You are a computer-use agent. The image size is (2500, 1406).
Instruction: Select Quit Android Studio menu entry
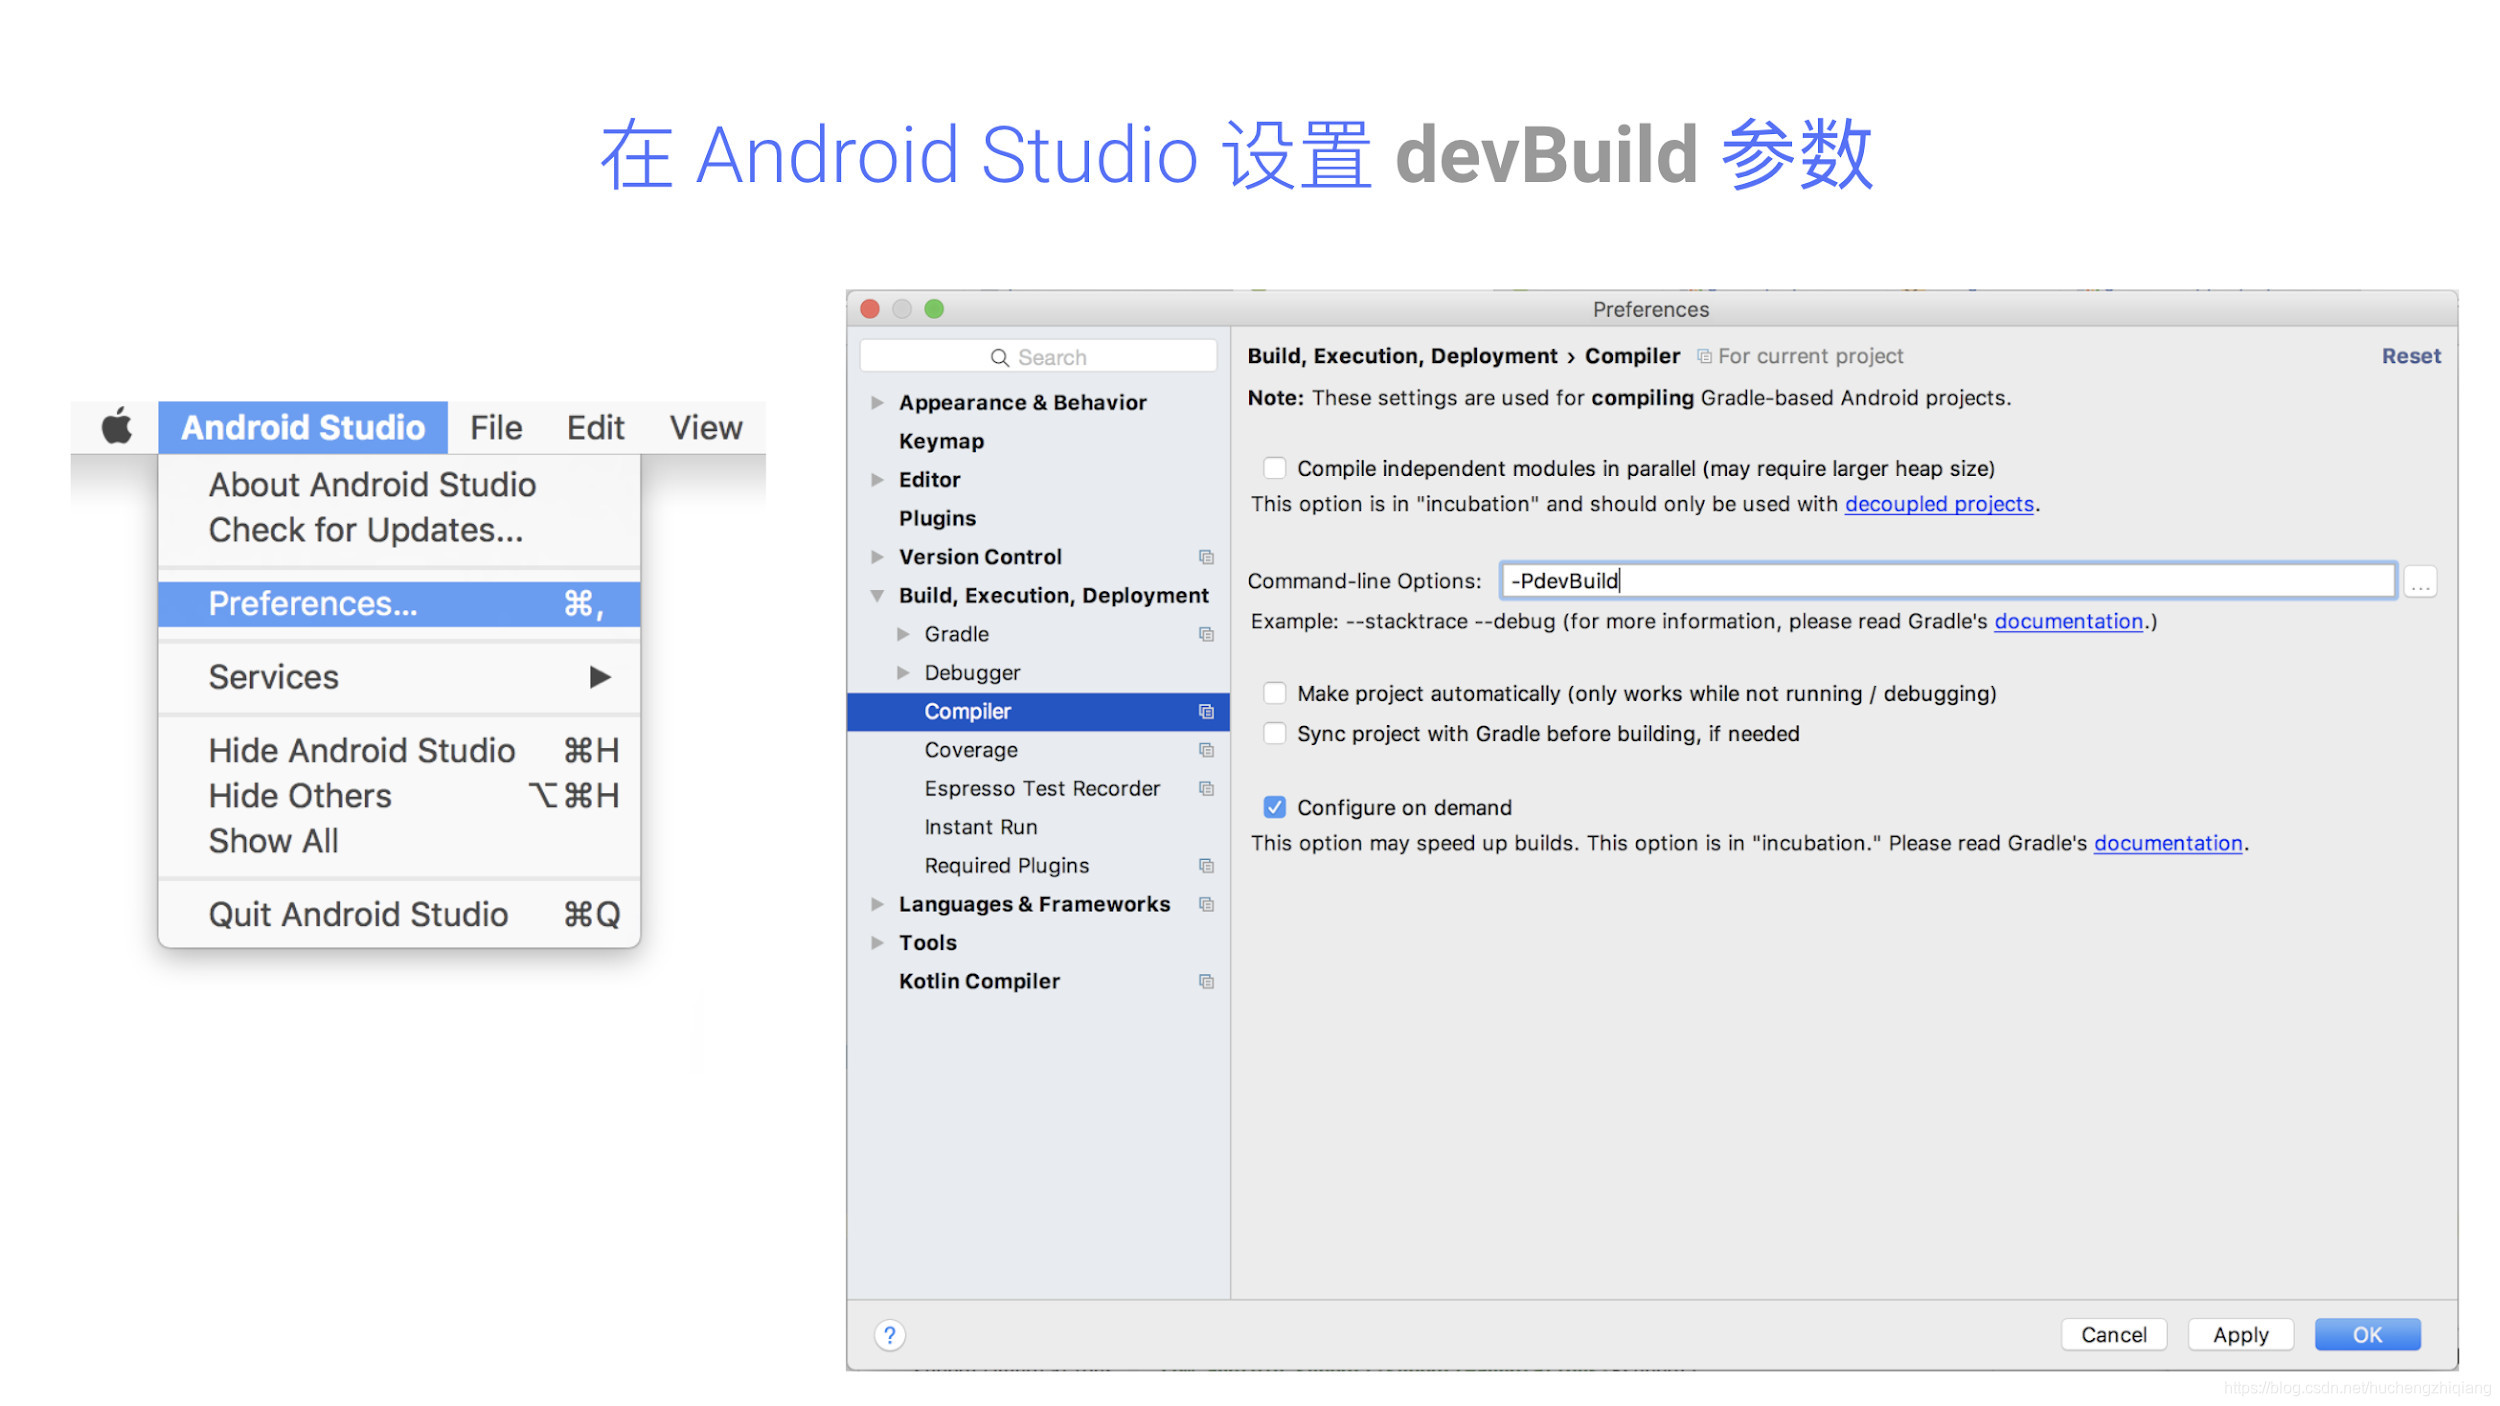(x=399, y=914)
